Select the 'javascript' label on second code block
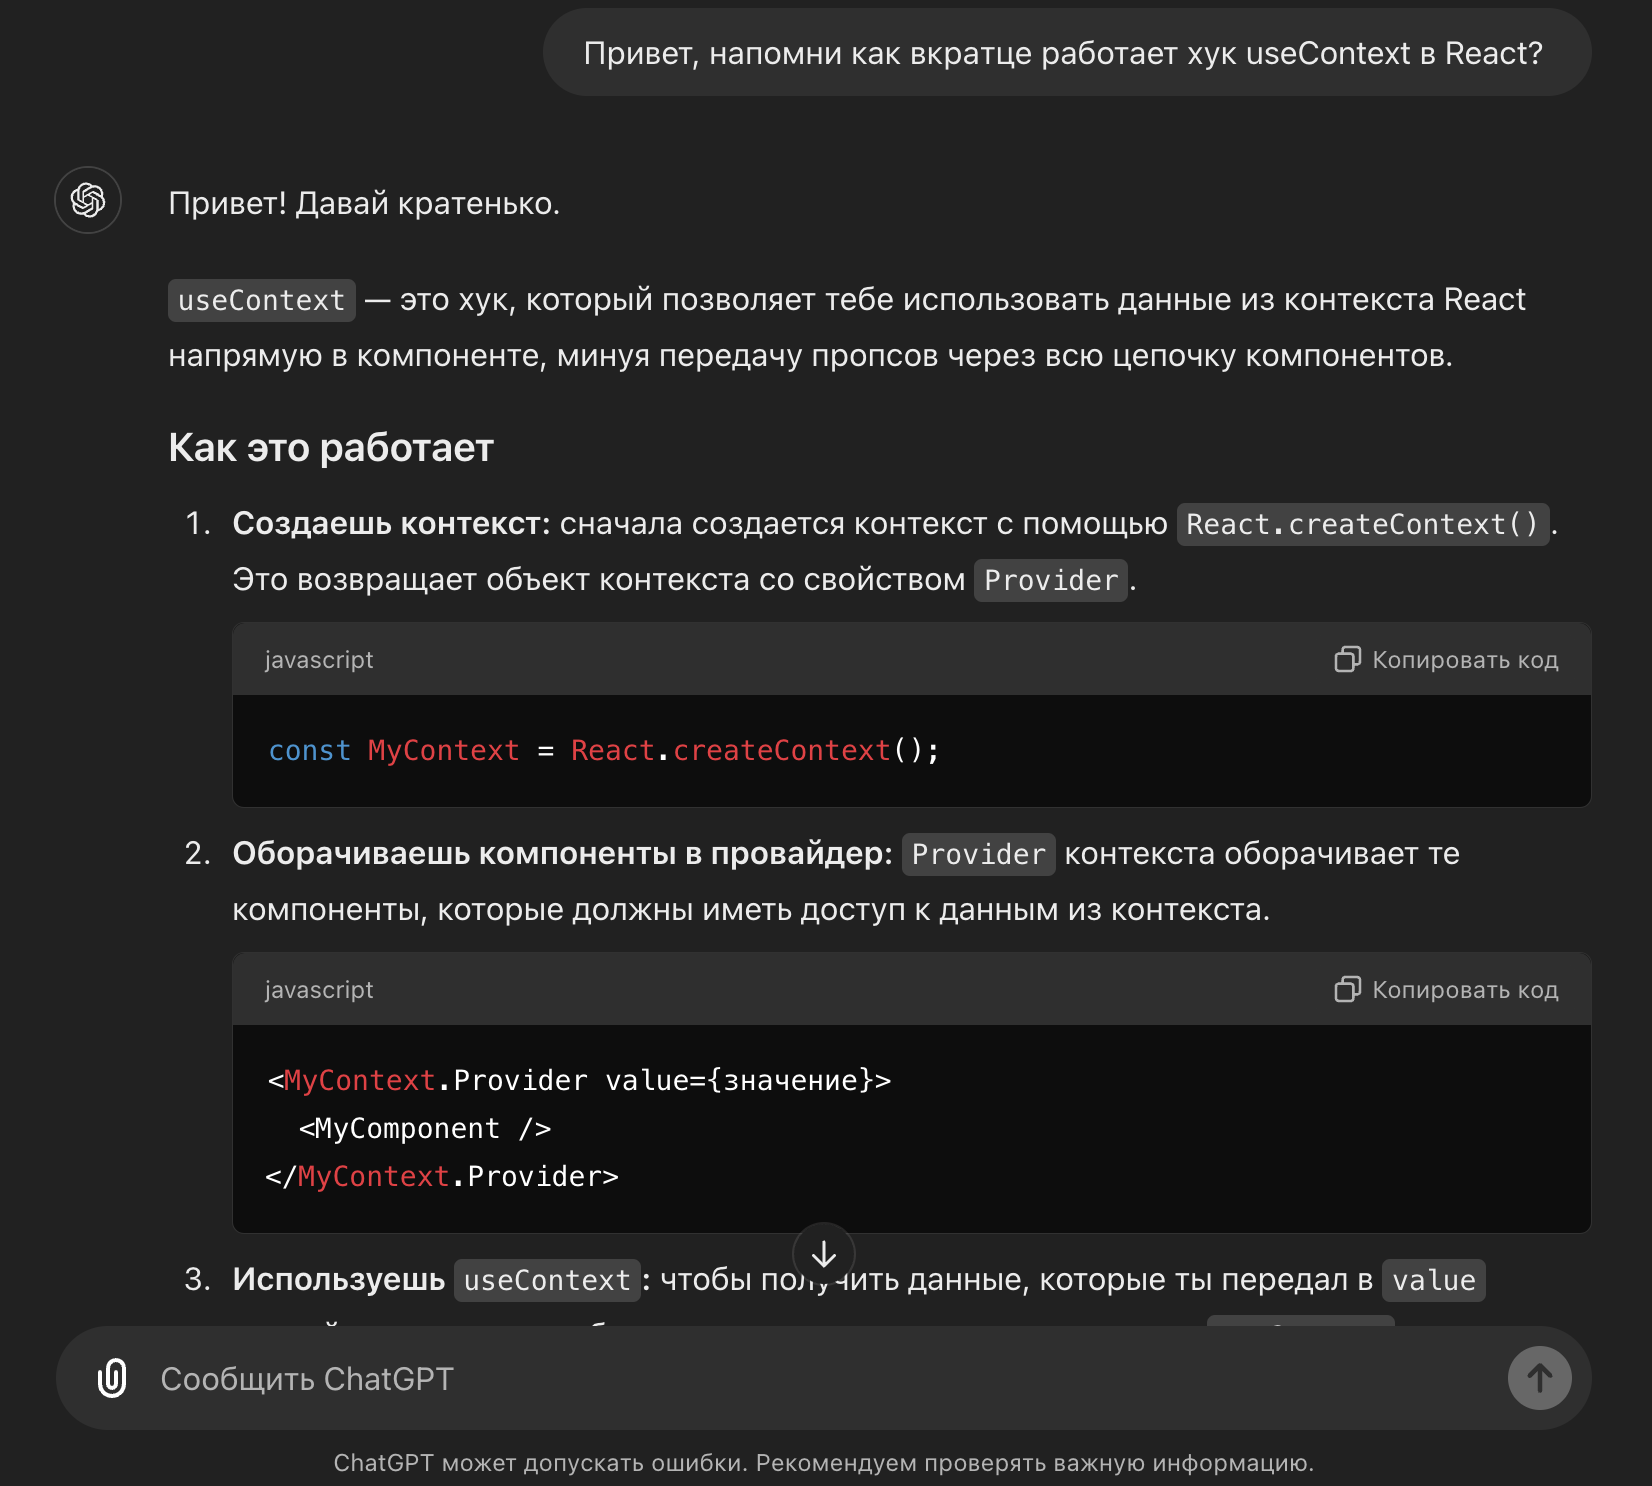1652x1486 pixels. pos(318,989)
